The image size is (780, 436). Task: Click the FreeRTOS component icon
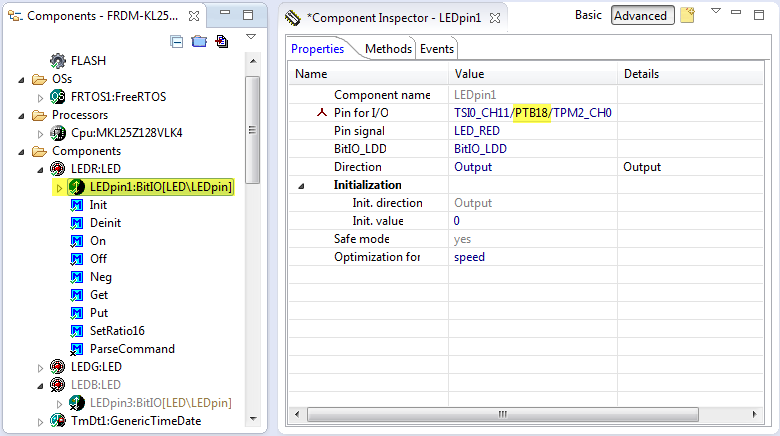point(58,97)
